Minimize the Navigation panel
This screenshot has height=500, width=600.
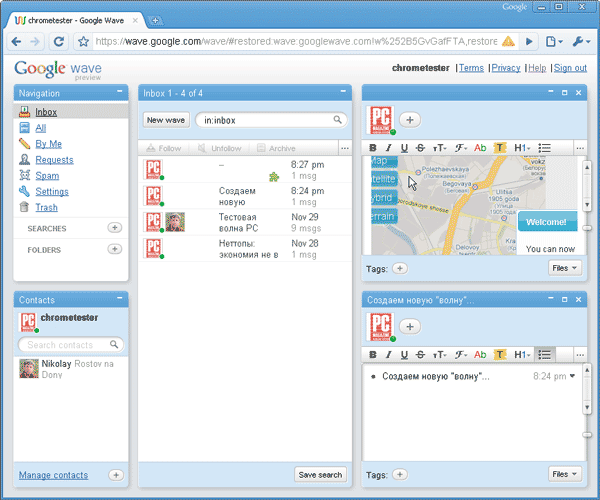(x=120, y=92)
